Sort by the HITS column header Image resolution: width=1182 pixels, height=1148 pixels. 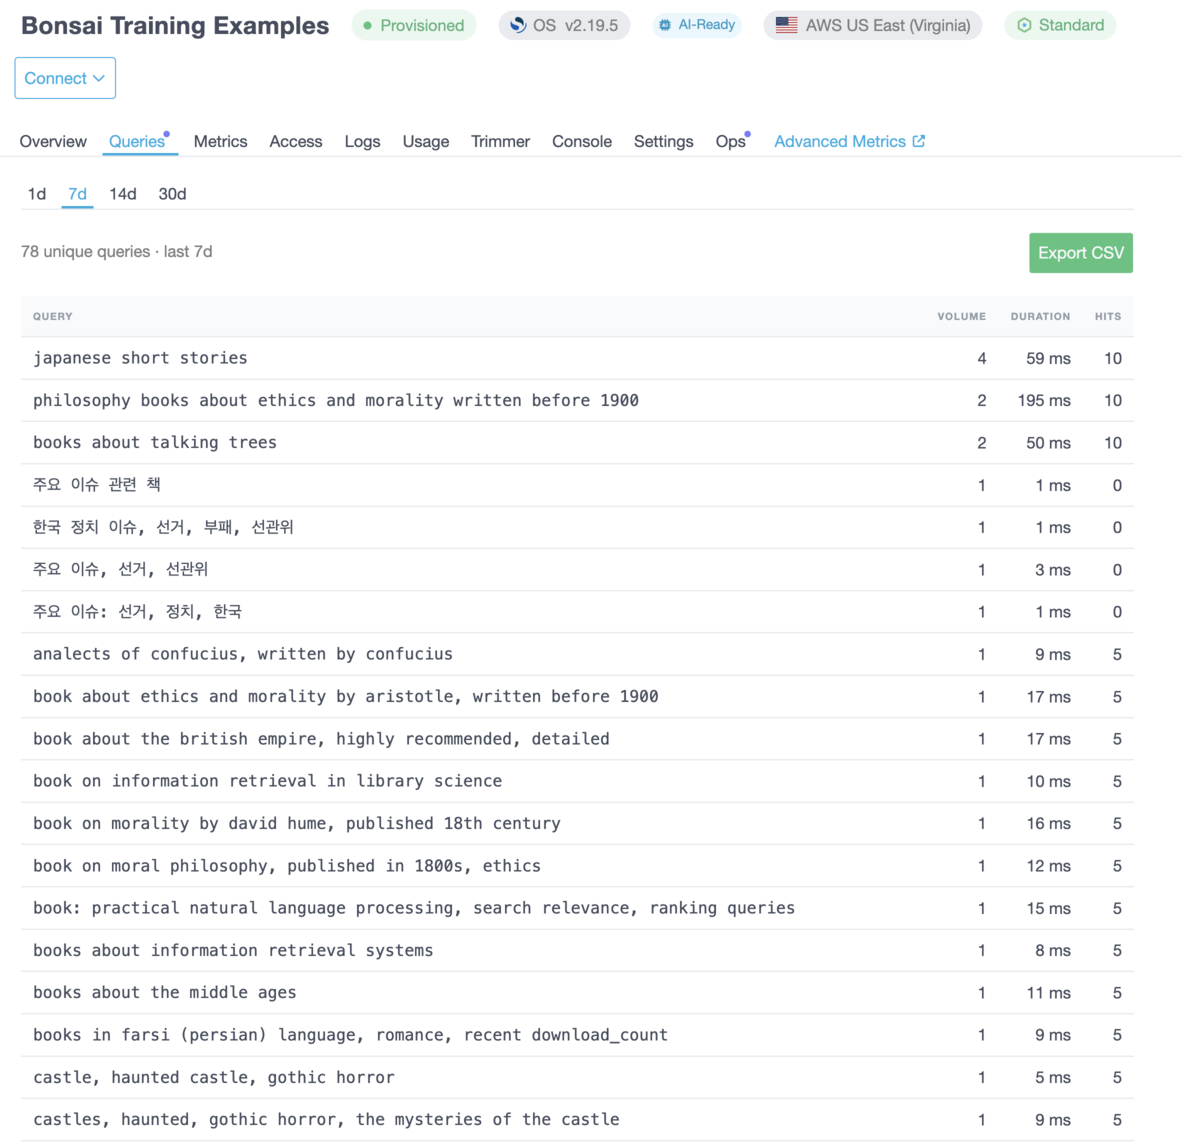pos(1107,316)
